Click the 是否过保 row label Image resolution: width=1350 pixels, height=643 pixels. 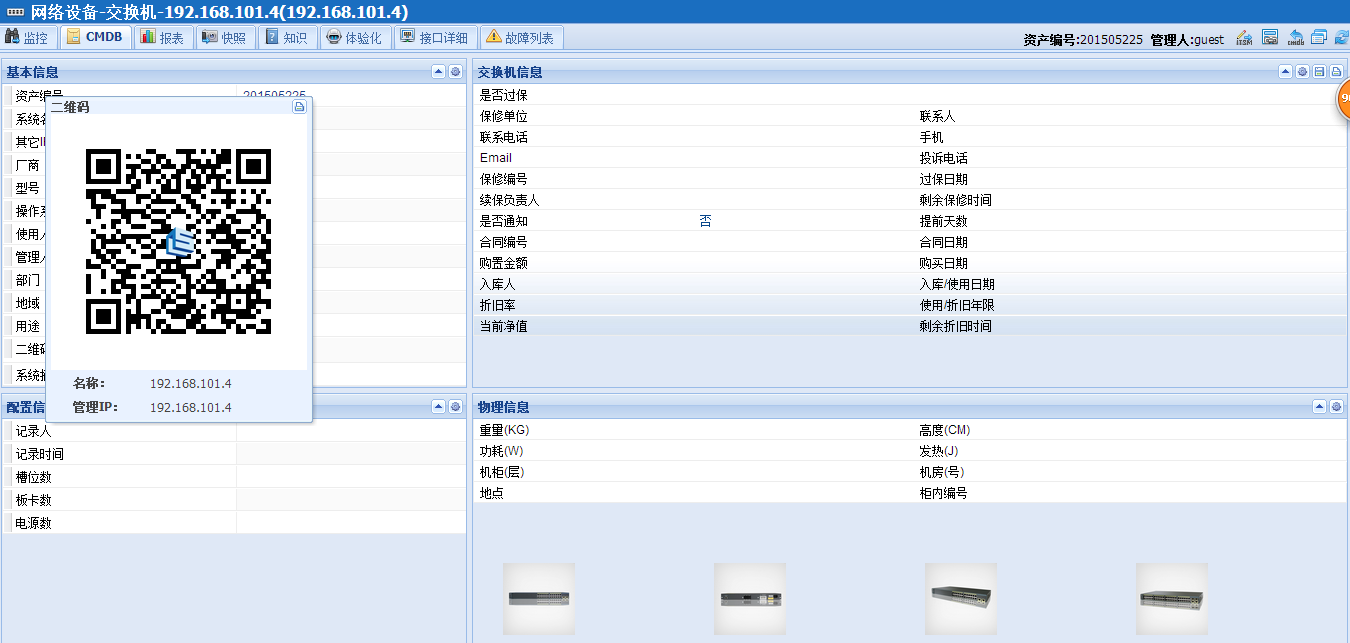pos(503,95)
